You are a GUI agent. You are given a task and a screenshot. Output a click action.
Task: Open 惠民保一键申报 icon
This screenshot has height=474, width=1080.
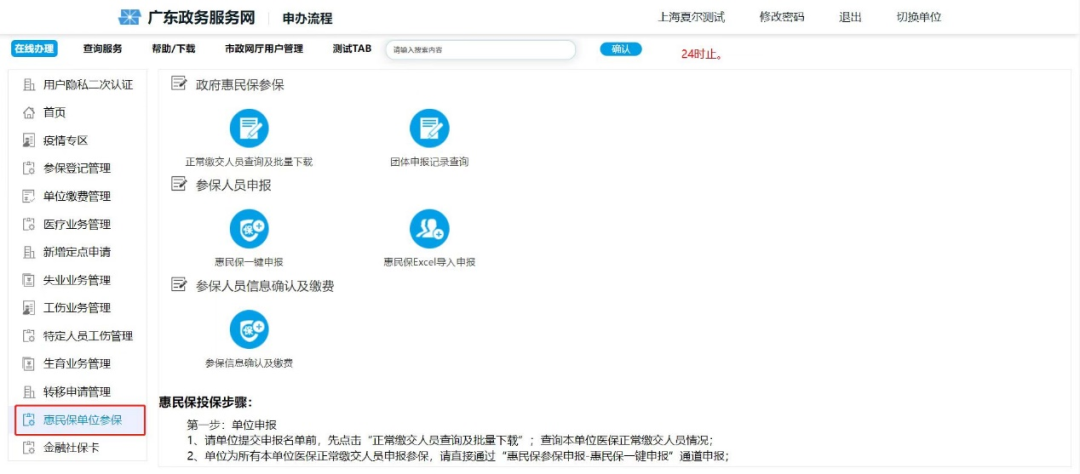pos(249,229)
